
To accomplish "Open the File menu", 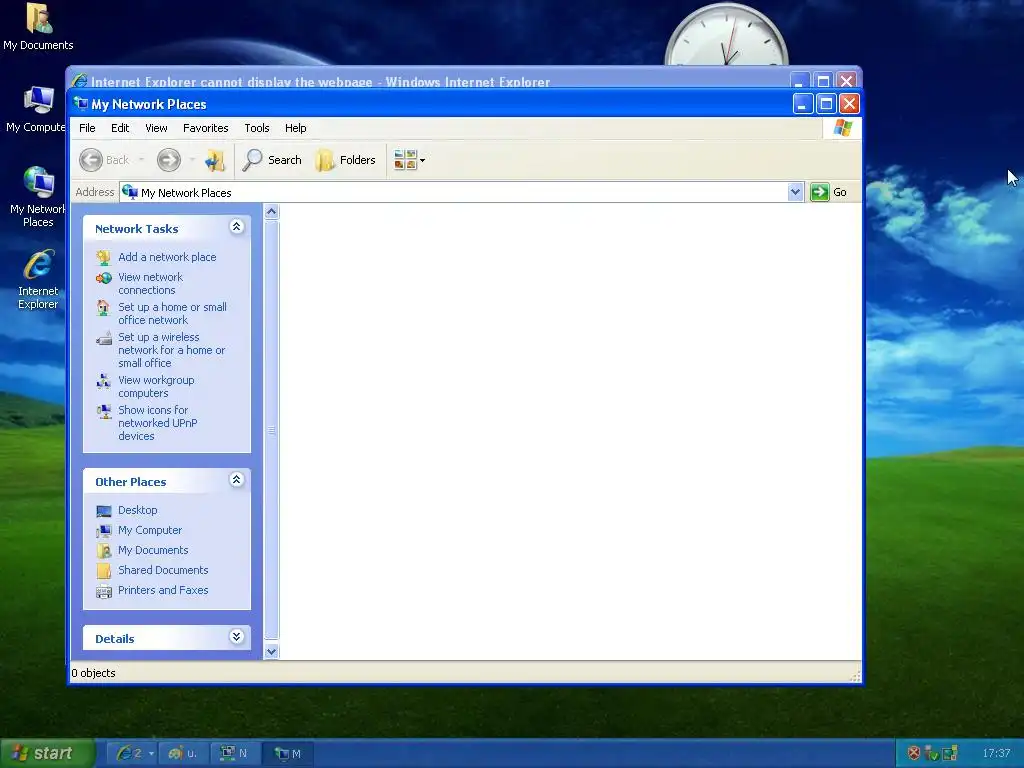I will pos(87,128).
